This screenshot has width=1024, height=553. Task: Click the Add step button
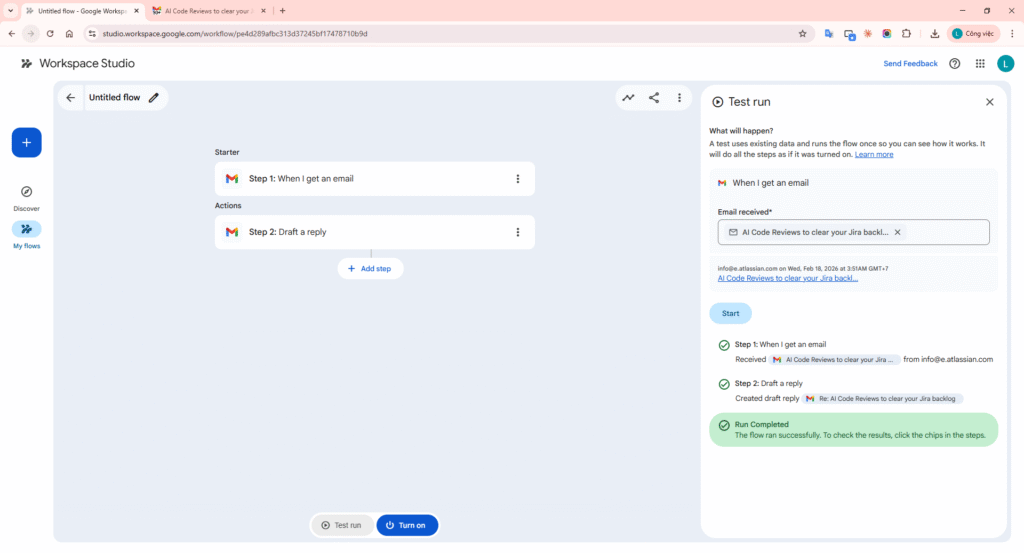point(370,268)
